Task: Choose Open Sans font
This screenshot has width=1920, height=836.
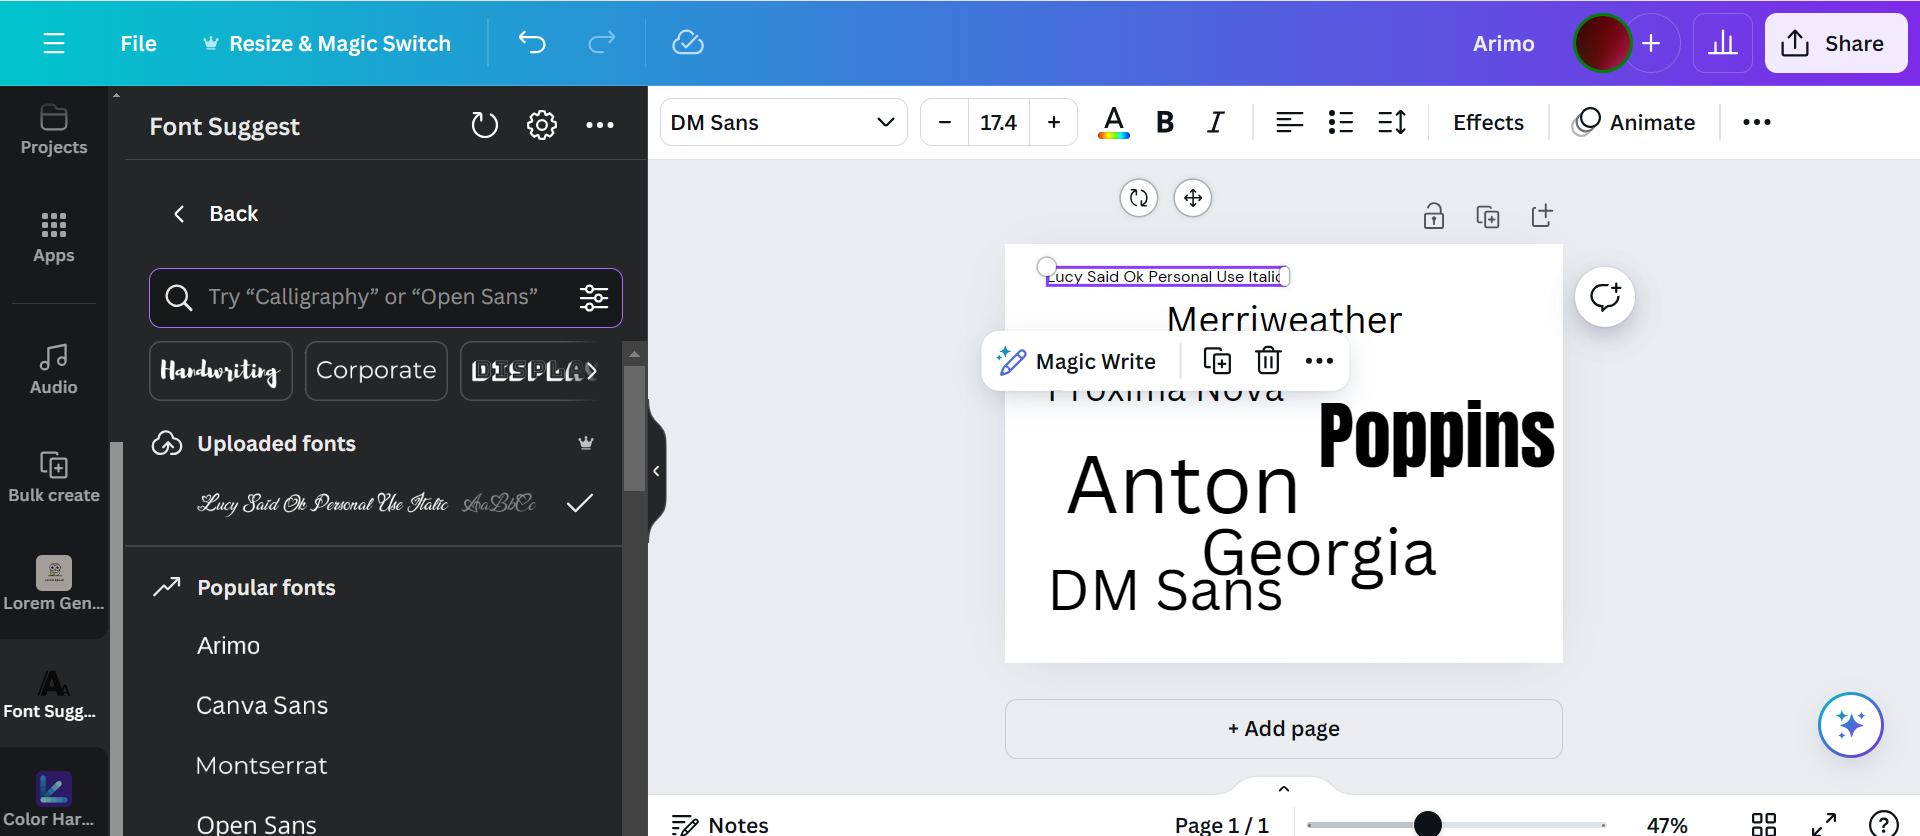Action: (257, 824)
